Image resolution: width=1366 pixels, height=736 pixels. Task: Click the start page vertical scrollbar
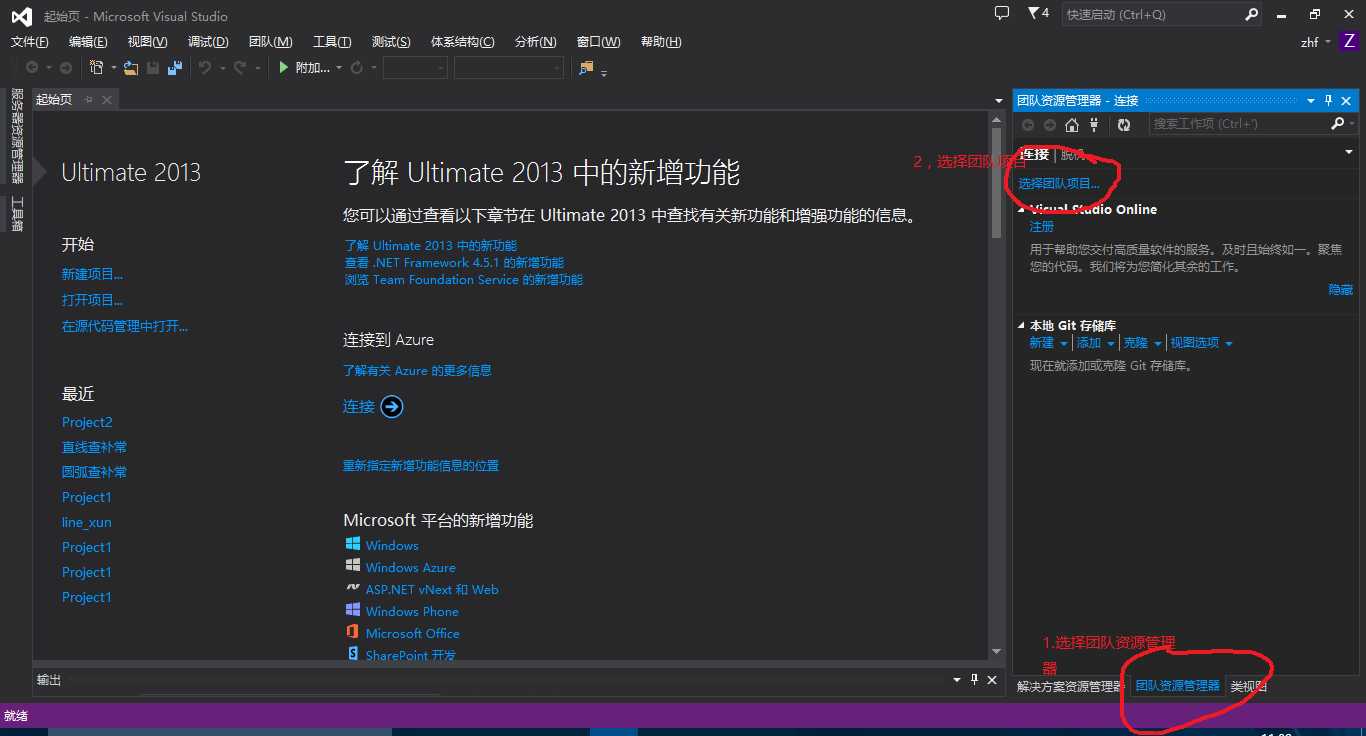pyautogui.click(x=997, y=387)
